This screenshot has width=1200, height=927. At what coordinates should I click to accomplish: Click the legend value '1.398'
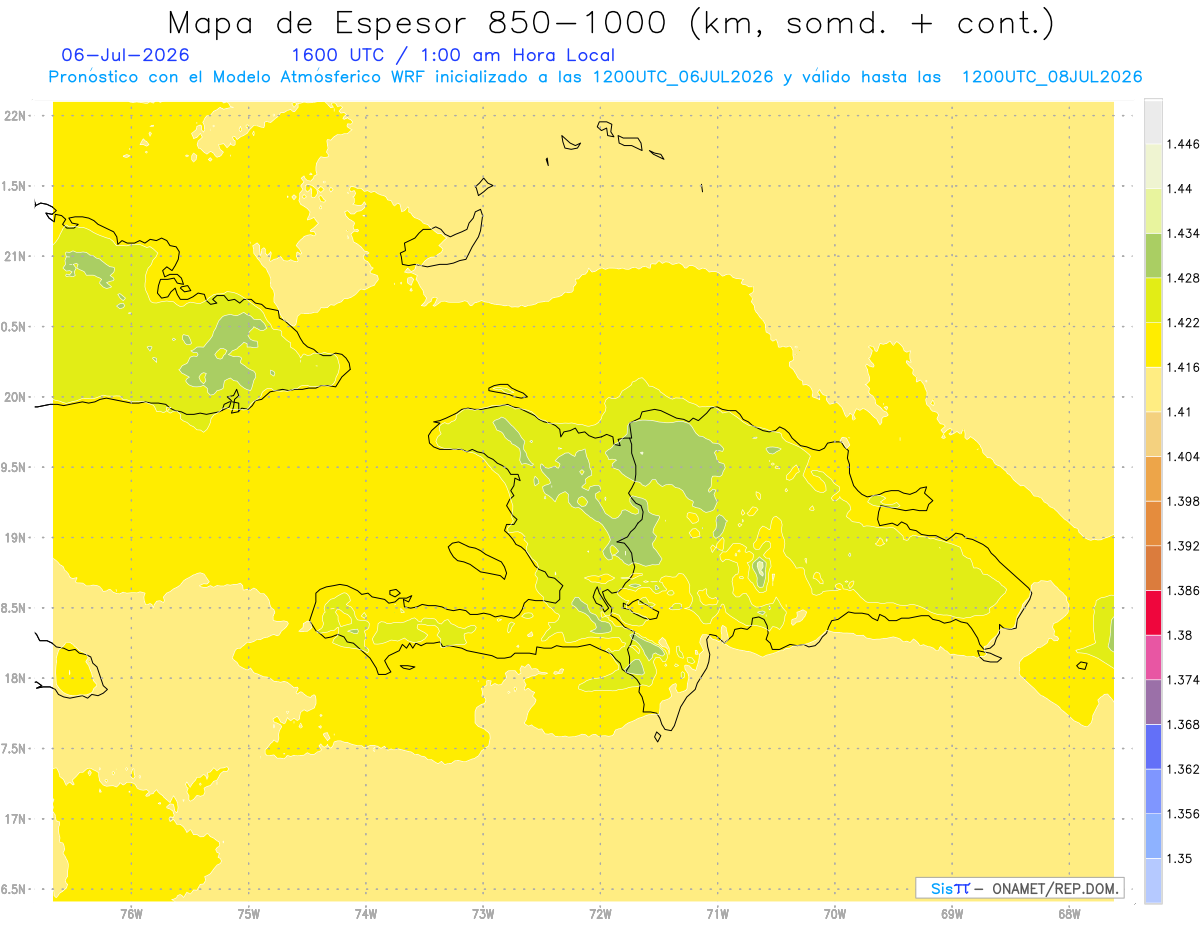pos(1183,501)
